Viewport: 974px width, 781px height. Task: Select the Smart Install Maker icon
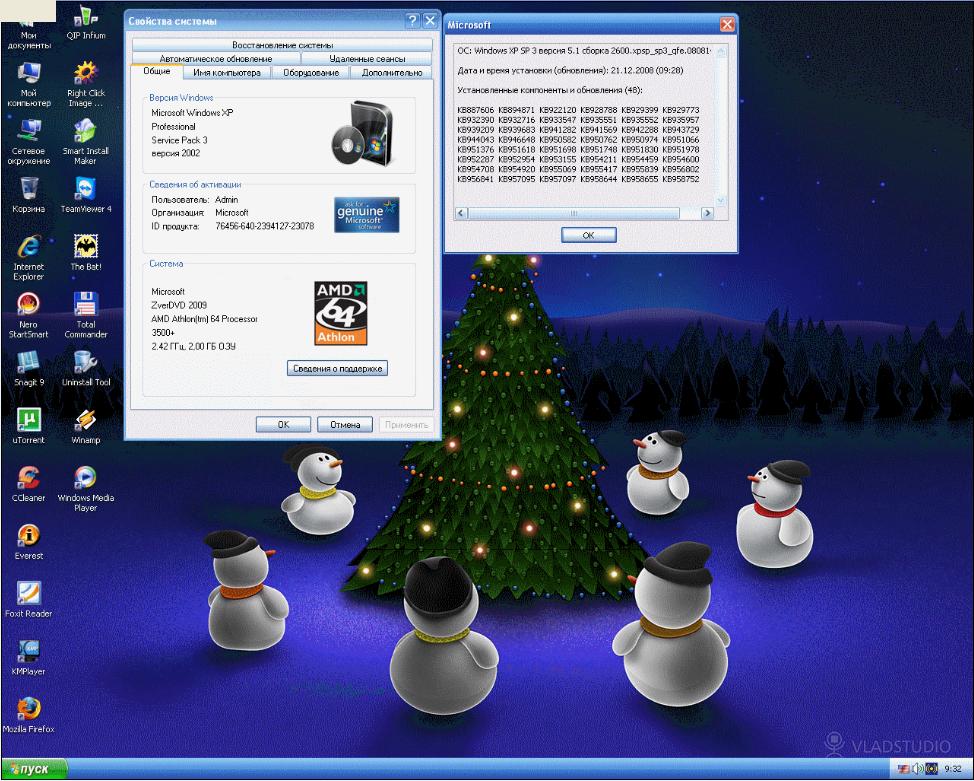tap(86, 142)
